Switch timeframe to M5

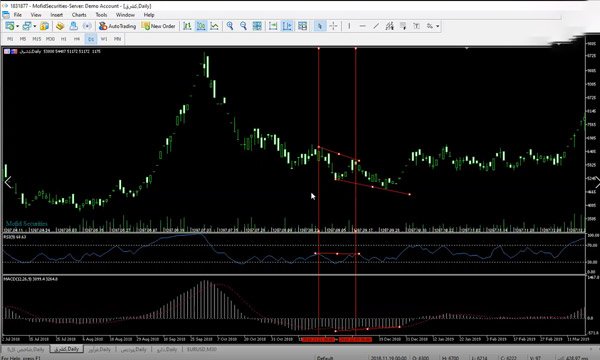(23, 39)
